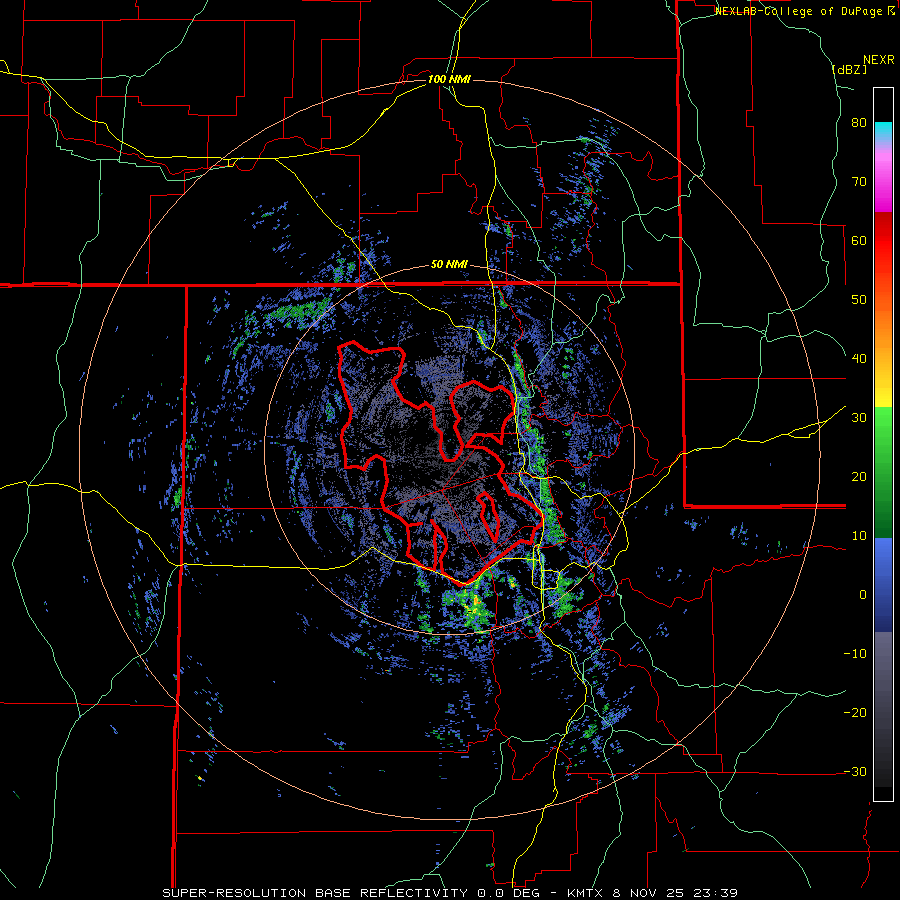The width and height of the screenshot is (900, 900).
Task: Click the 70 value on the dBZ scale
Action: coord(859,181)
